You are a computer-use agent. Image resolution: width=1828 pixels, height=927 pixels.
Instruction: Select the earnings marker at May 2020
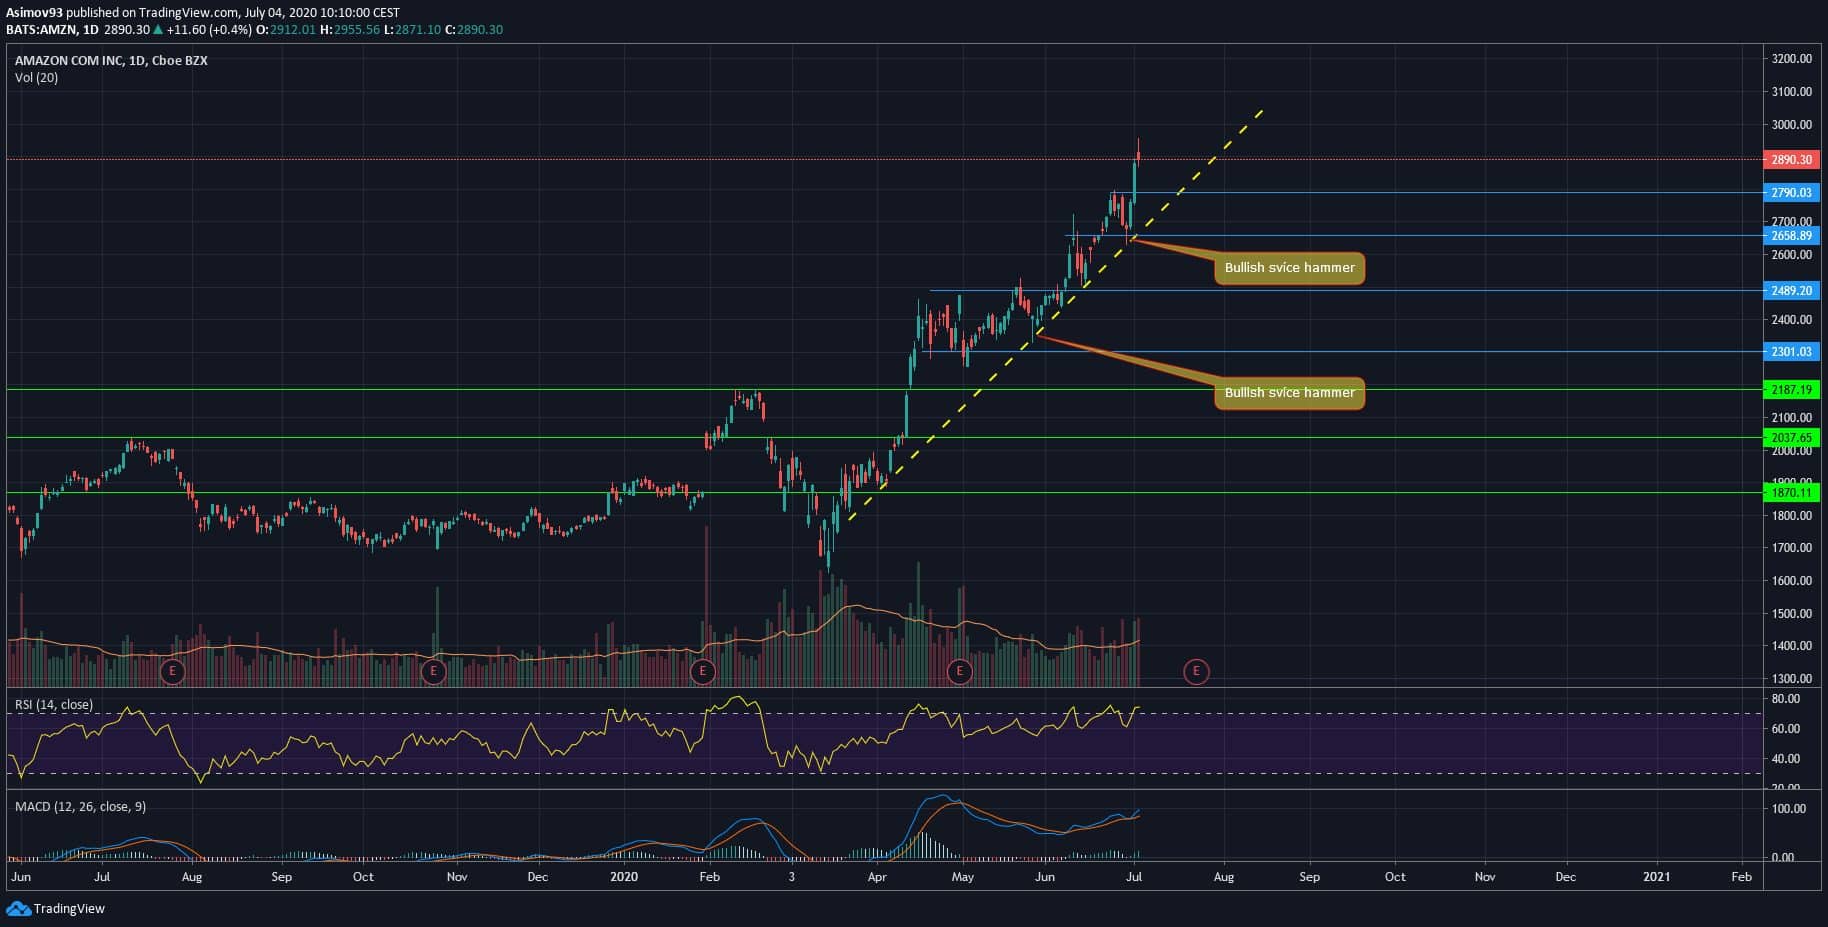[960, 671]
